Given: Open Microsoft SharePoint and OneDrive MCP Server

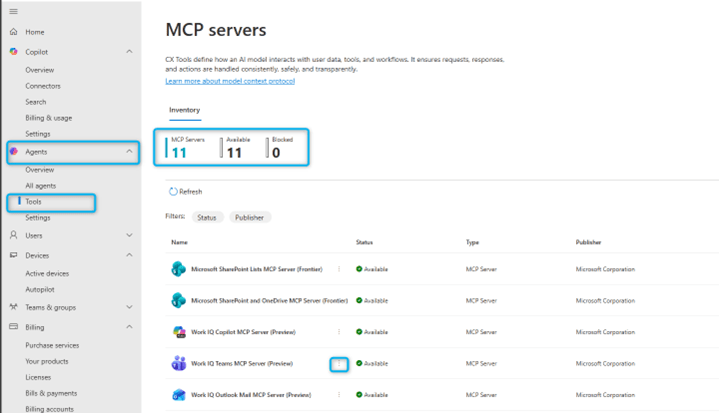Looking at the screenshot, I should pos(269,300).
